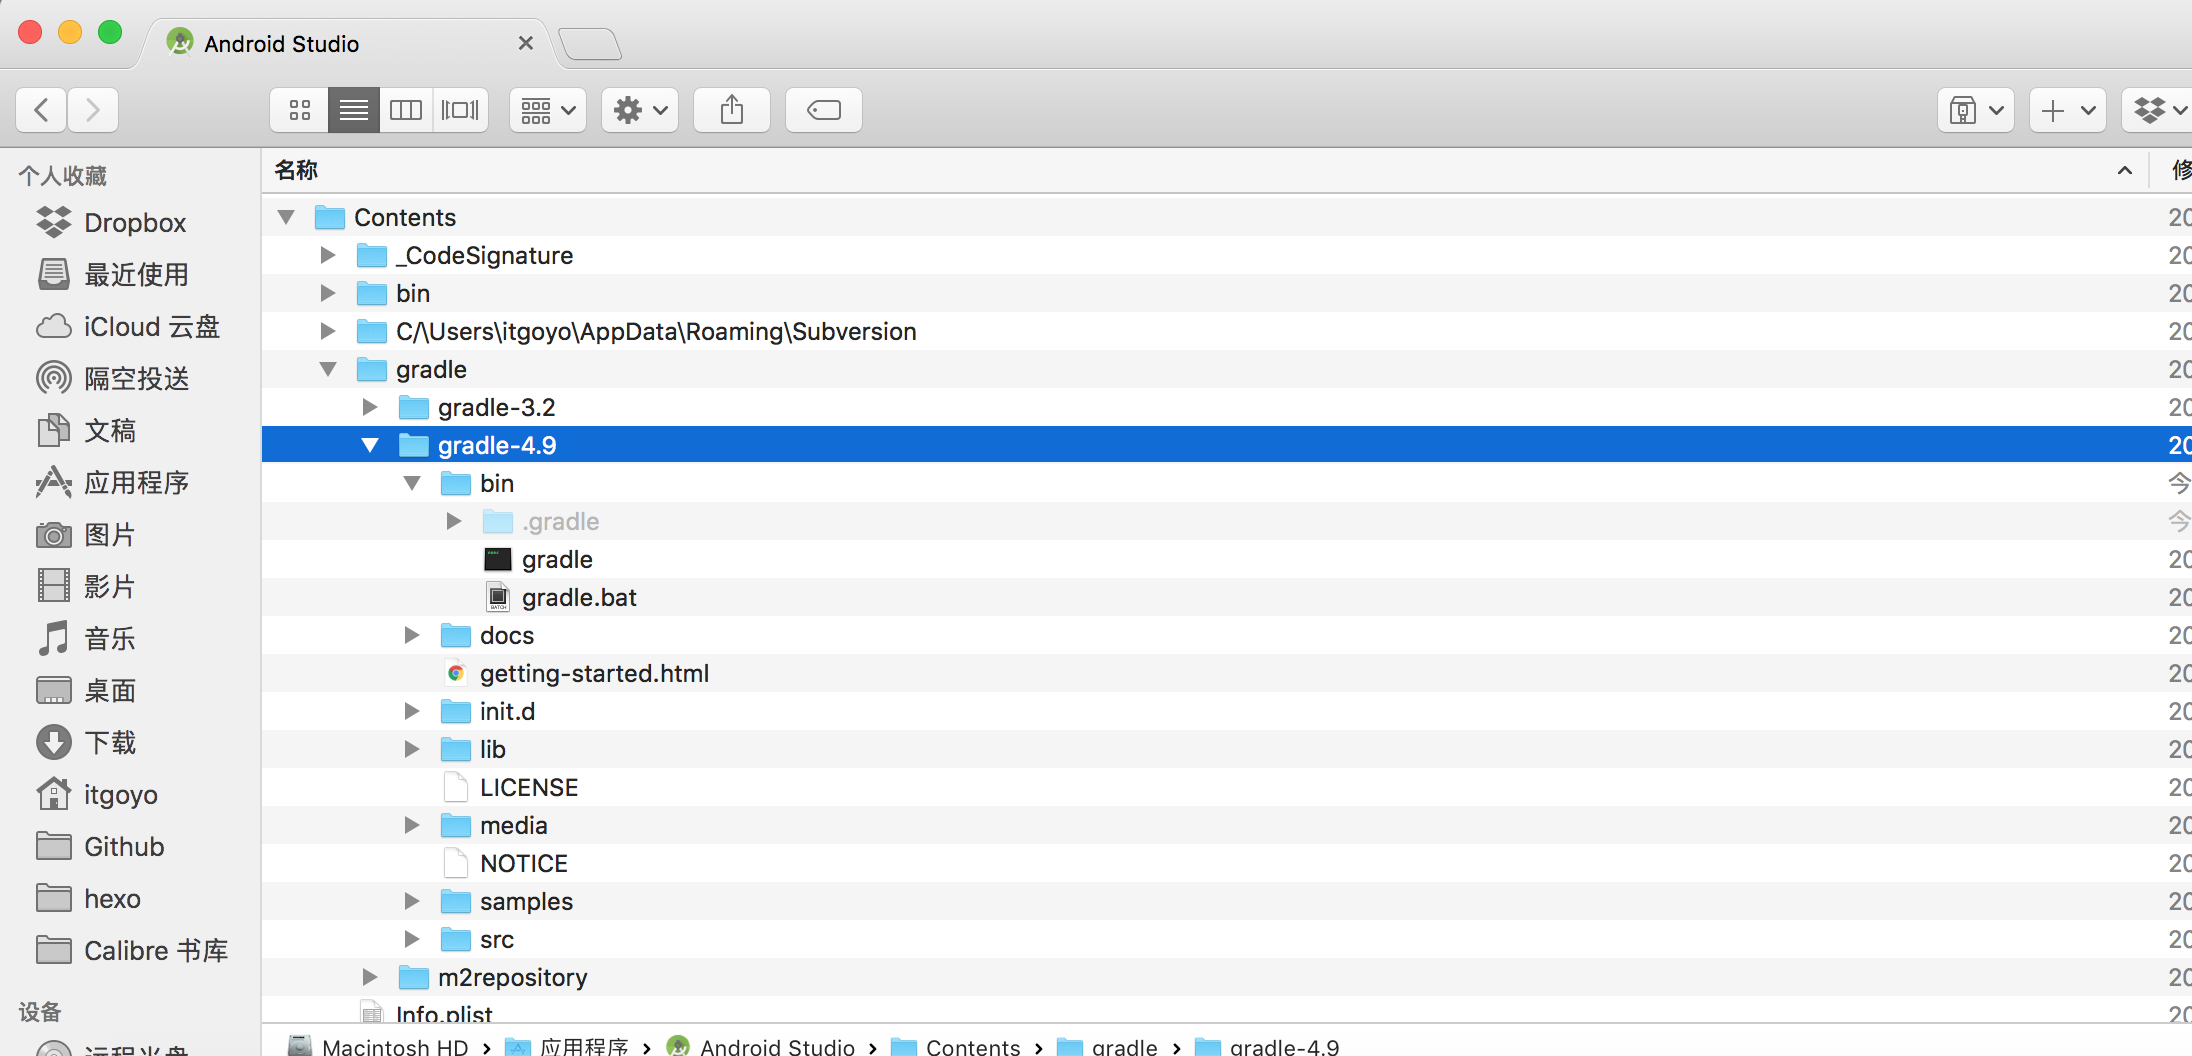Go to gradle-4.9 in path bar

click(1267, 1046)
